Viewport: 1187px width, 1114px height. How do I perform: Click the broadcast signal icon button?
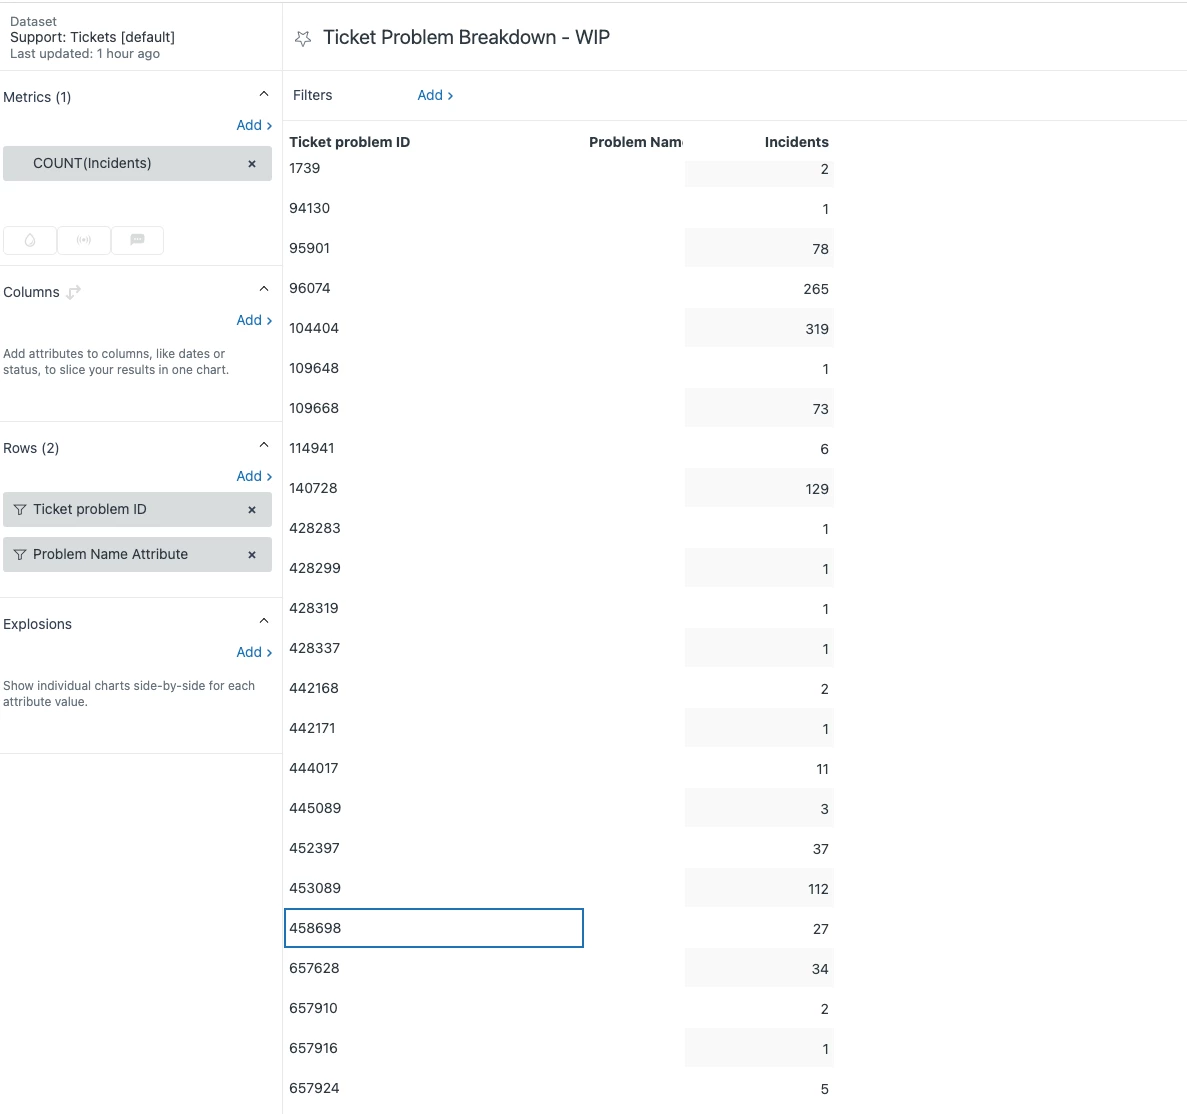point(84,240)
